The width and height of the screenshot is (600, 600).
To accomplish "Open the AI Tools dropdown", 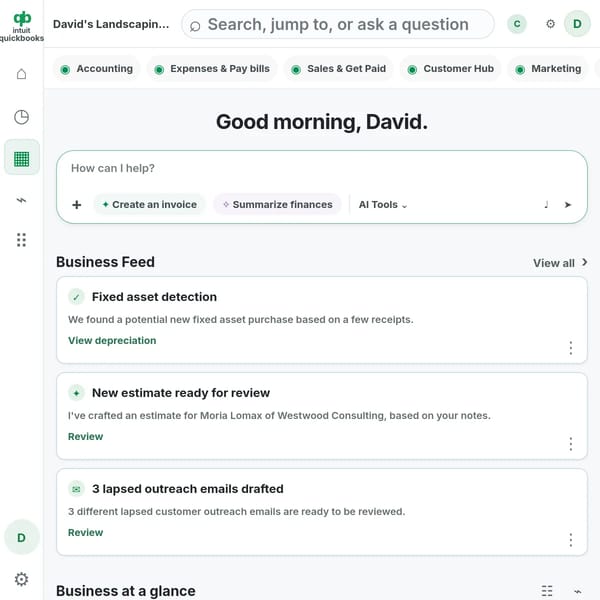I will click(383, 205).
